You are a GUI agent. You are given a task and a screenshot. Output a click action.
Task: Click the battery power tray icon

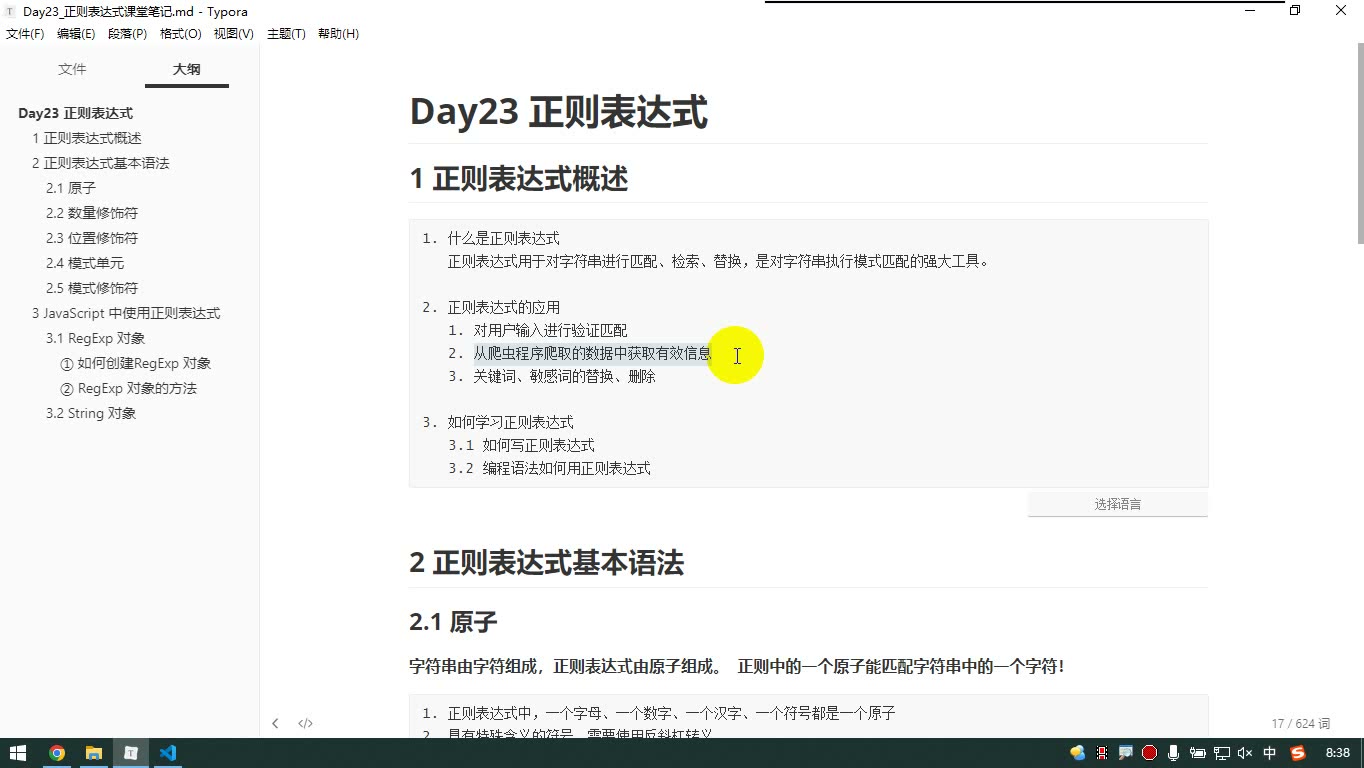tap(1197, 753)
